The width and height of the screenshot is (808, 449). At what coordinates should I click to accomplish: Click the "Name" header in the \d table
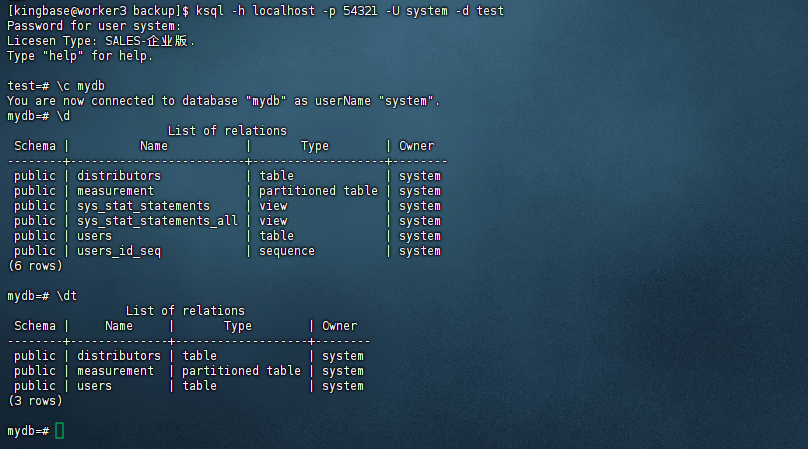tap(154, 146)
